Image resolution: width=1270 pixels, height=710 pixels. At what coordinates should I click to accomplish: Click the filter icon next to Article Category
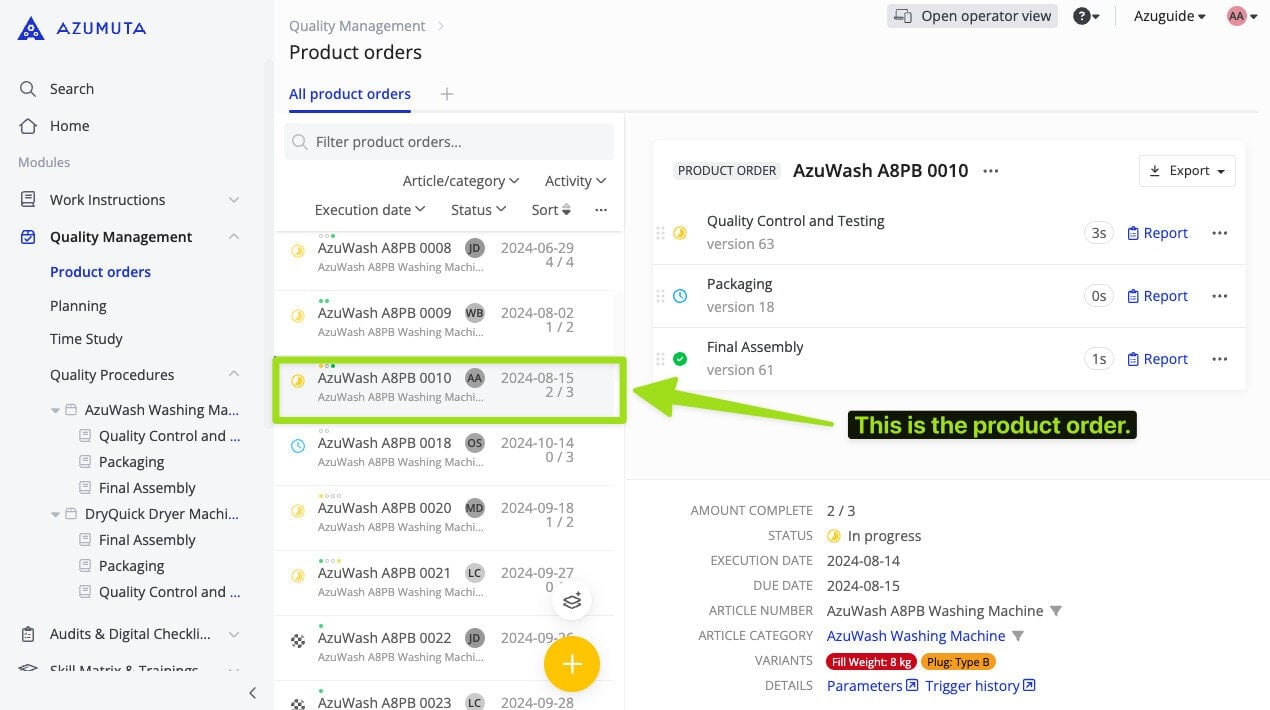point(1018,636)
